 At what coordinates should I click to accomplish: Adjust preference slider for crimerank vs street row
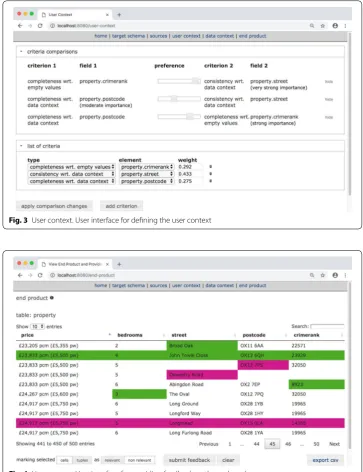[179, 81]
